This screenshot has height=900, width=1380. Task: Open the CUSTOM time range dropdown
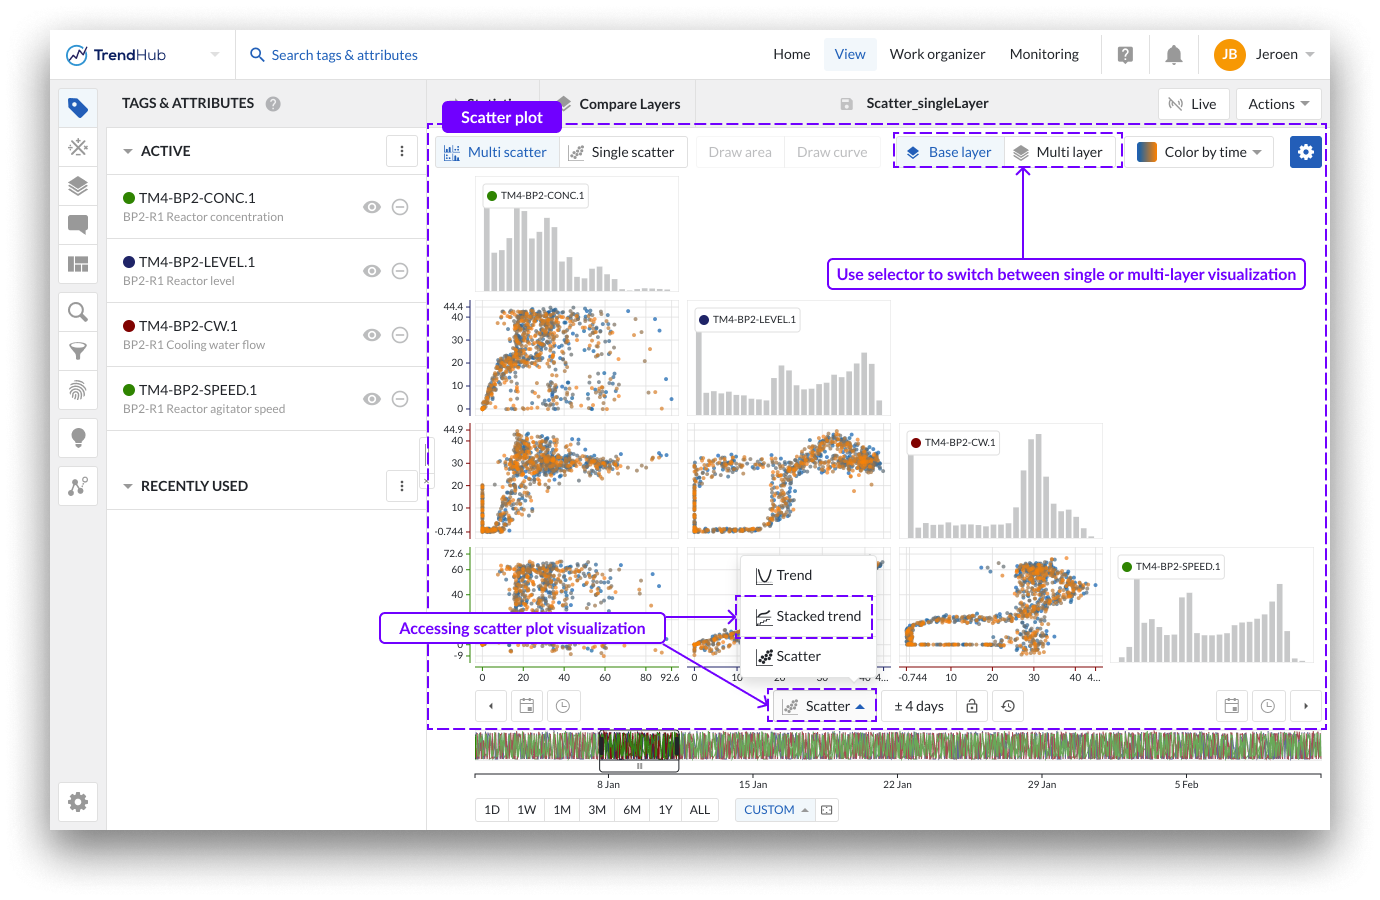(x=777, y=810)
